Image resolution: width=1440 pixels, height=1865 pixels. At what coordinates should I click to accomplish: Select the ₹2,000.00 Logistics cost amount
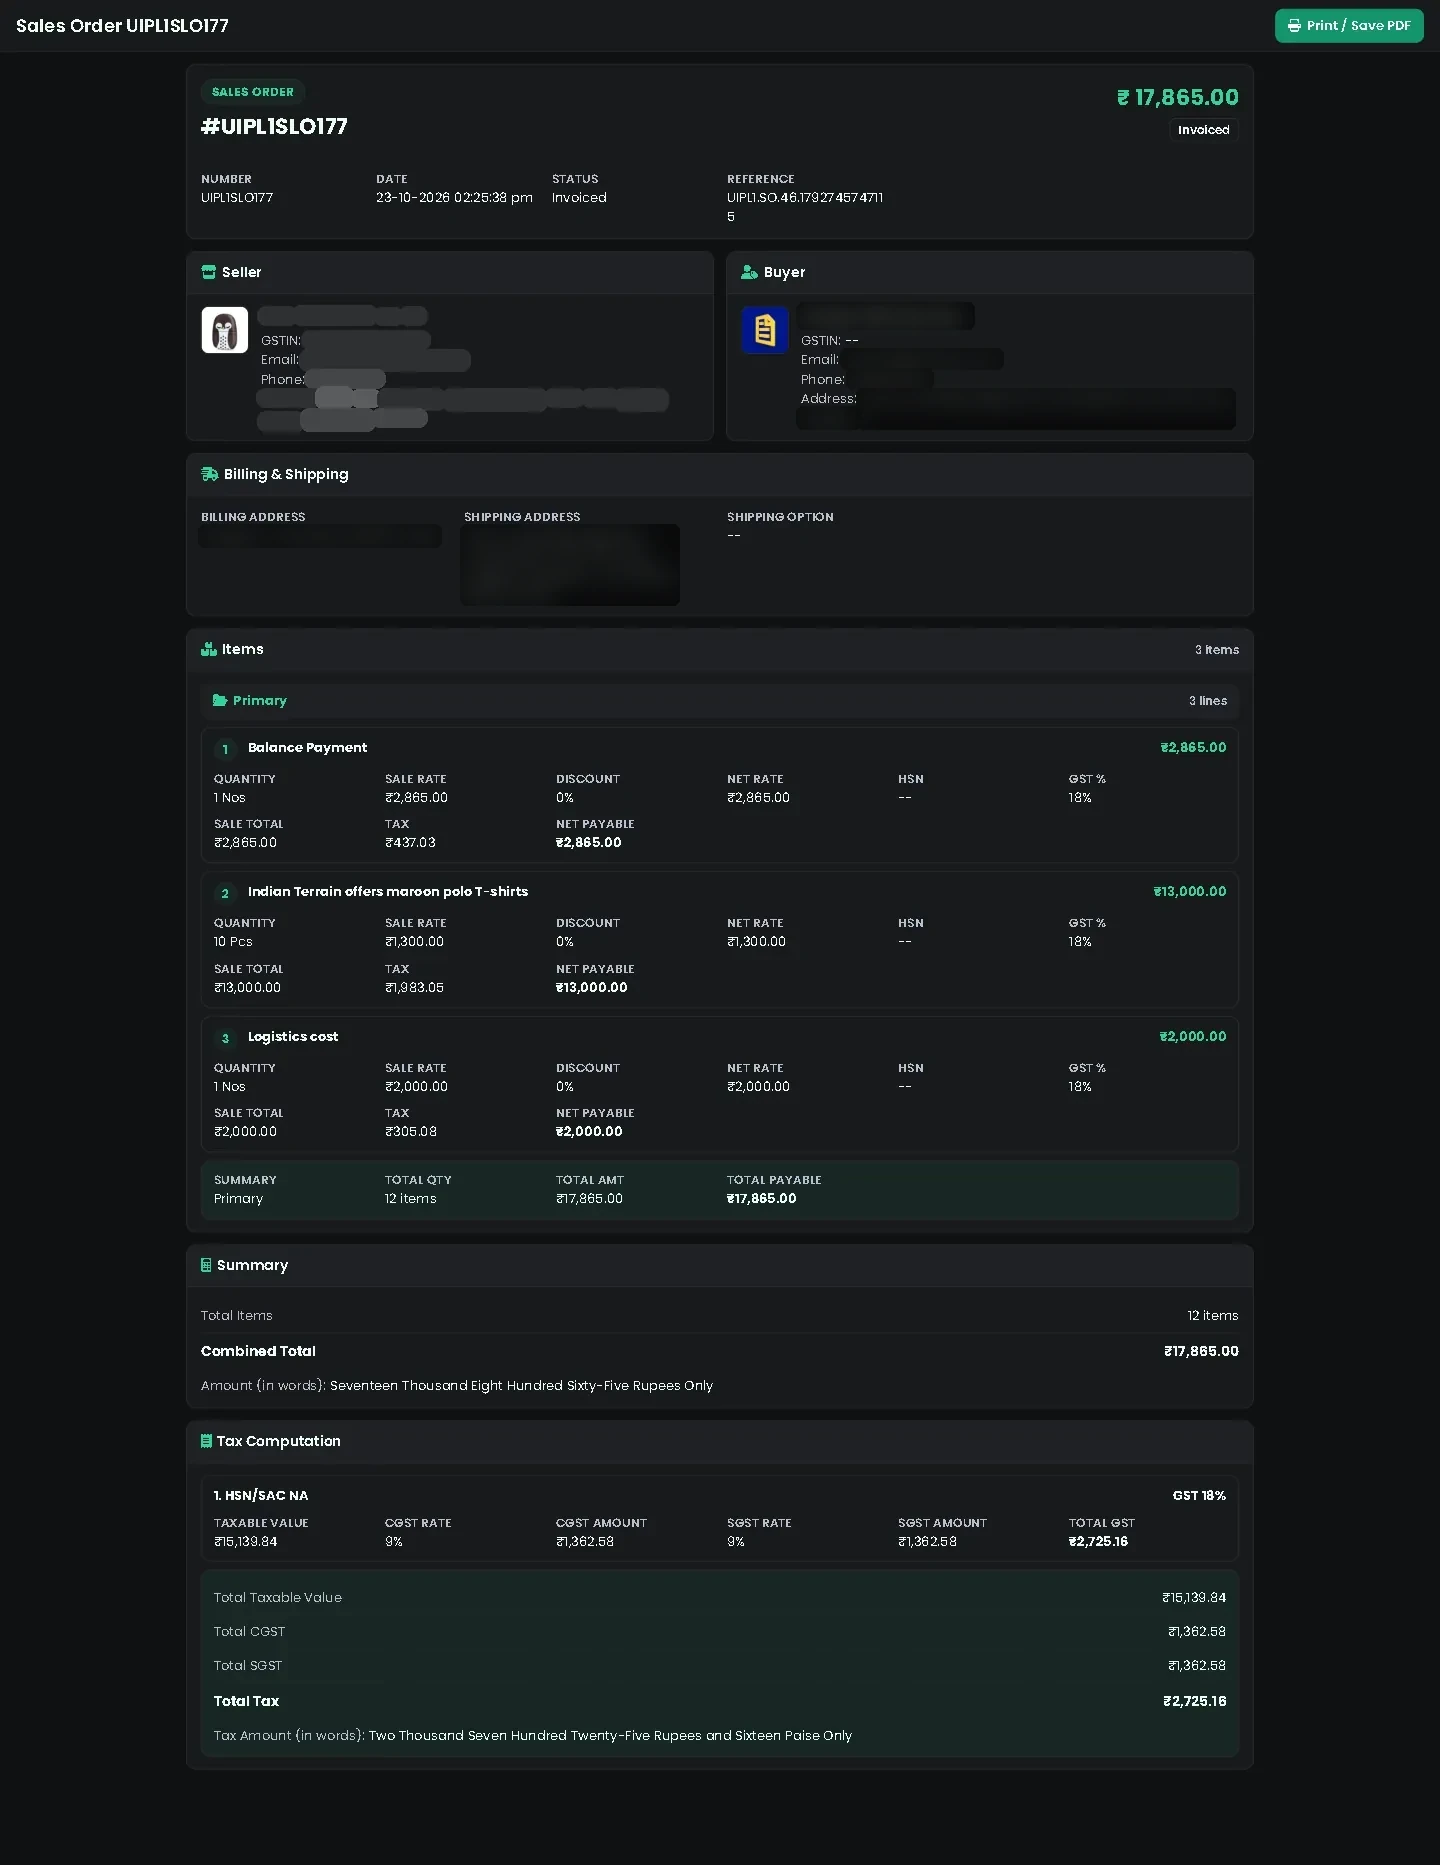coord(1193,1036)
